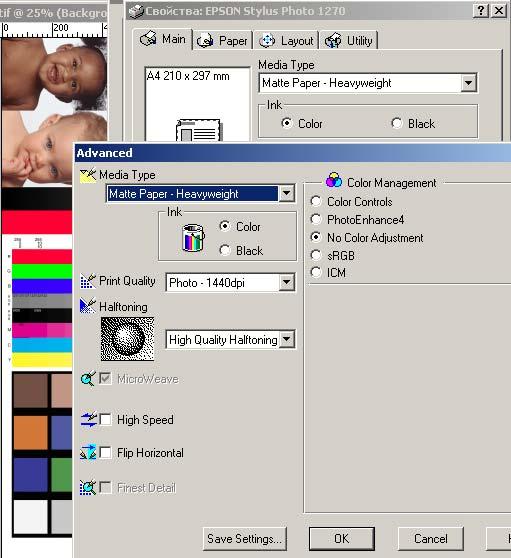Open Media Type dropdown in Advanced dialog
Image resolution: width=511 pixels, height=558 pixels.
point(286,194)
